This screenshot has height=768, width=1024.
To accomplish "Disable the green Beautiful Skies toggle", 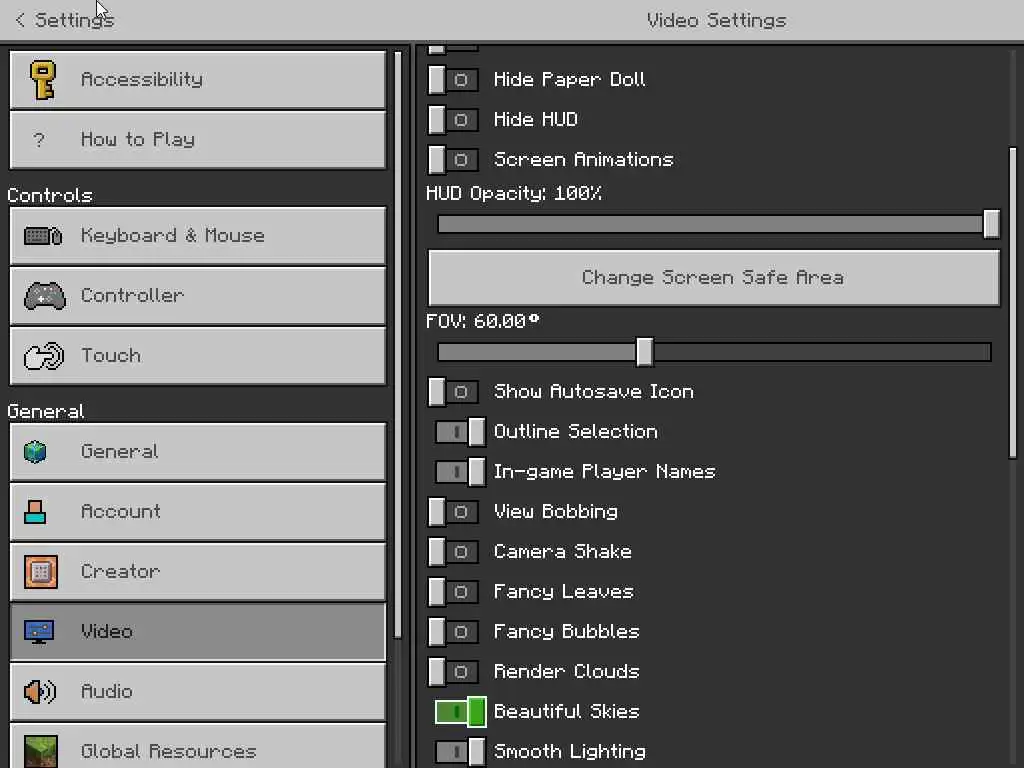I will click(460, 712).
